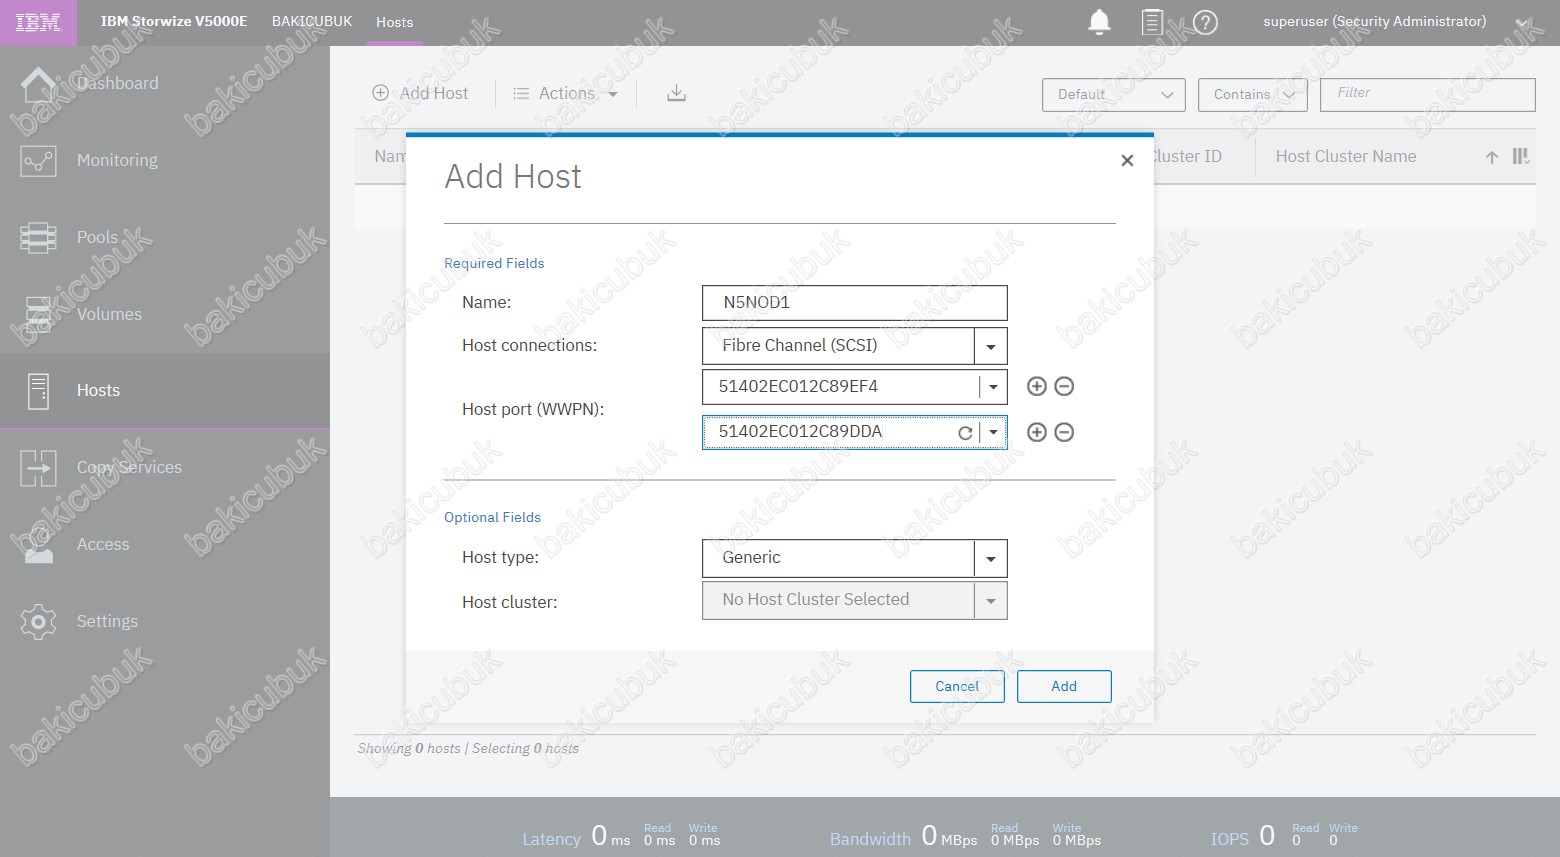The width and height of the screenshot is (1560, 857).
Task: Click the Access user icon
Action: pos(38,545)
